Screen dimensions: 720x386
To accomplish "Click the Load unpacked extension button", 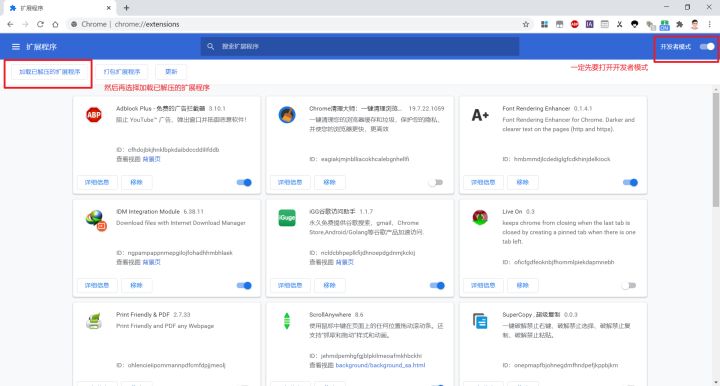I will 50,72.
